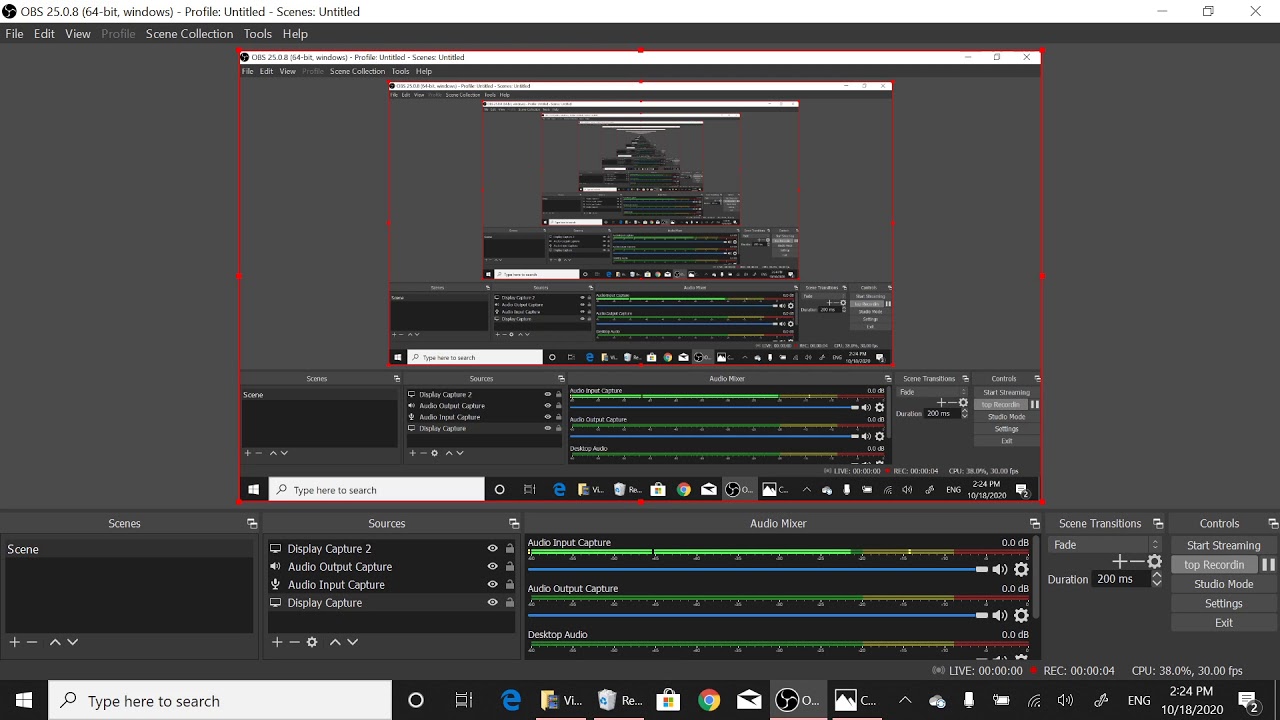1280x720 pixels.
Task: Open Google Chrome from the bottom Windows taskbar
Action: click(709, 701)
